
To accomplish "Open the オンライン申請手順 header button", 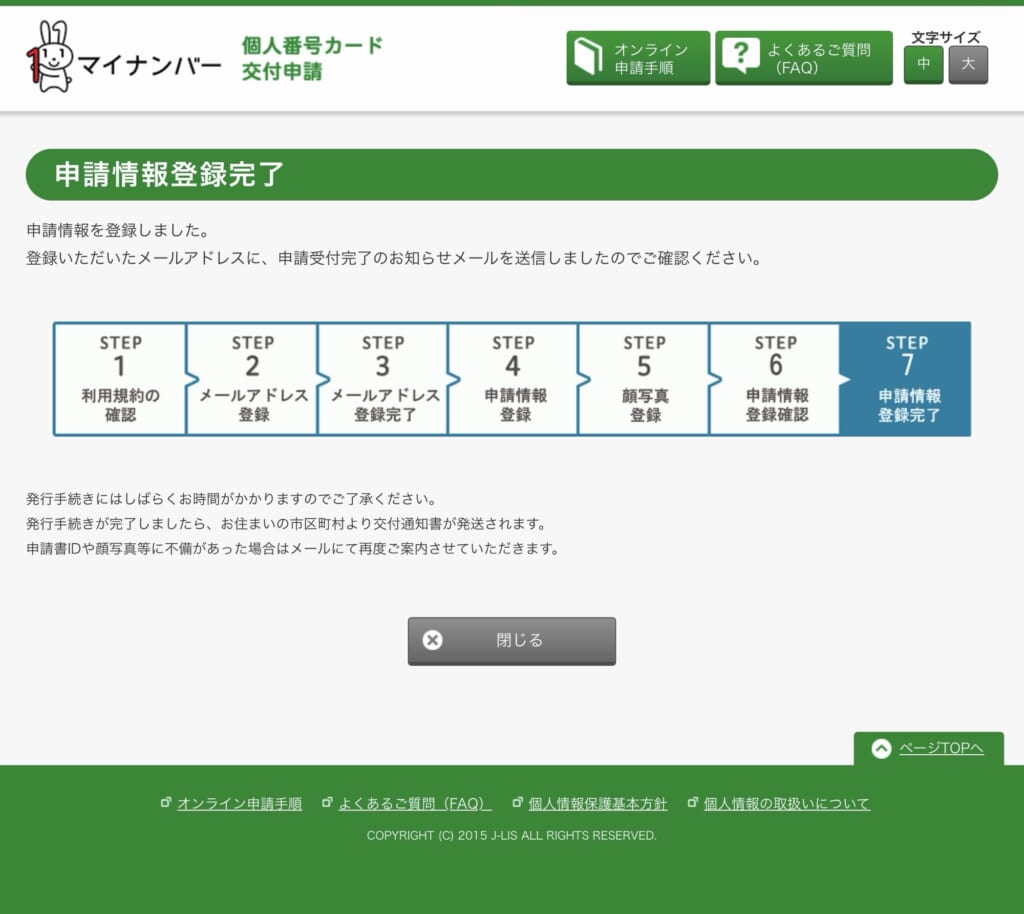I will (638, 58).
